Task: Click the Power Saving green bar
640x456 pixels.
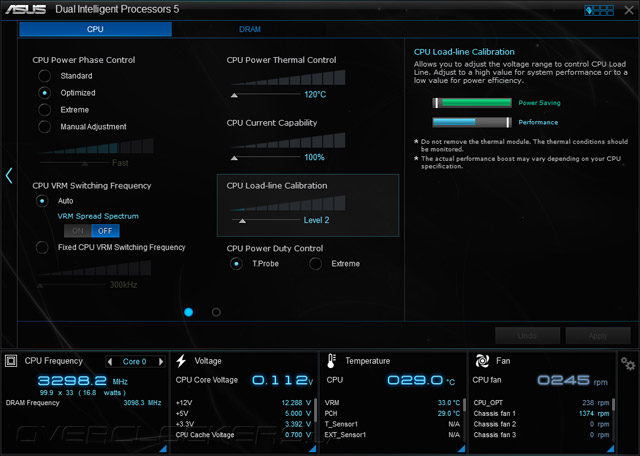Action: click(x=472, y=103)
